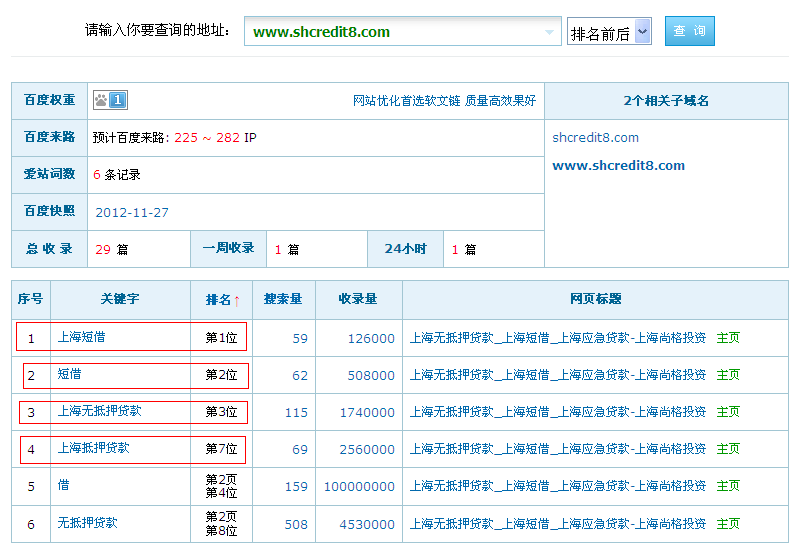Click the index count 126000 in row 1
This screenshot has height=546, width=795.
tap(371, 339)
